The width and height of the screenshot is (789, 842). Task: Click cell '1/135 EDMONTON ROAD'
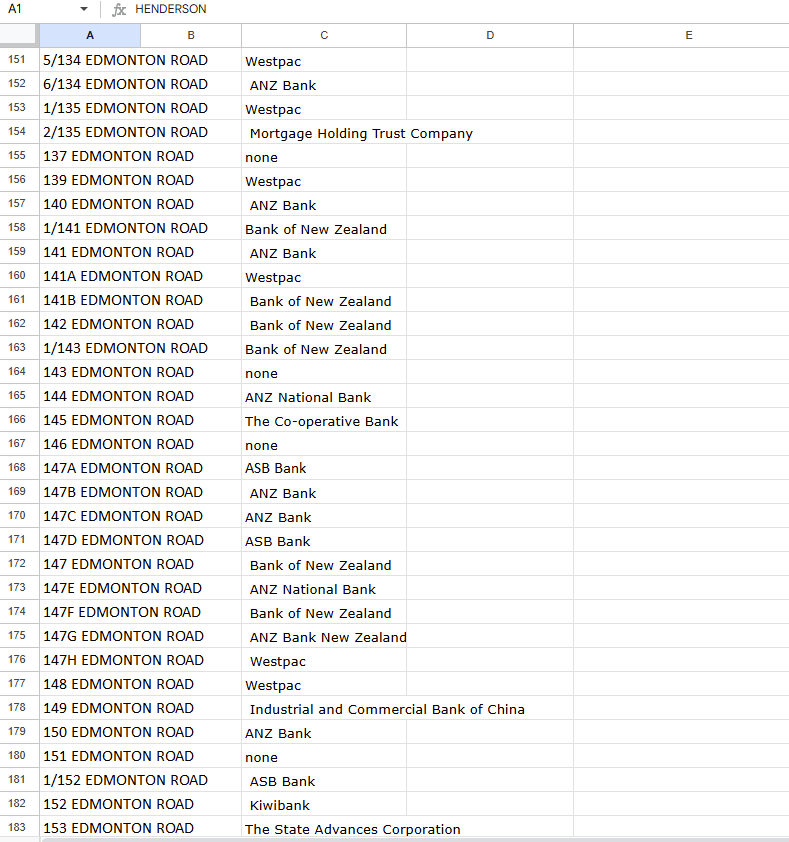[x=140, y=108]
